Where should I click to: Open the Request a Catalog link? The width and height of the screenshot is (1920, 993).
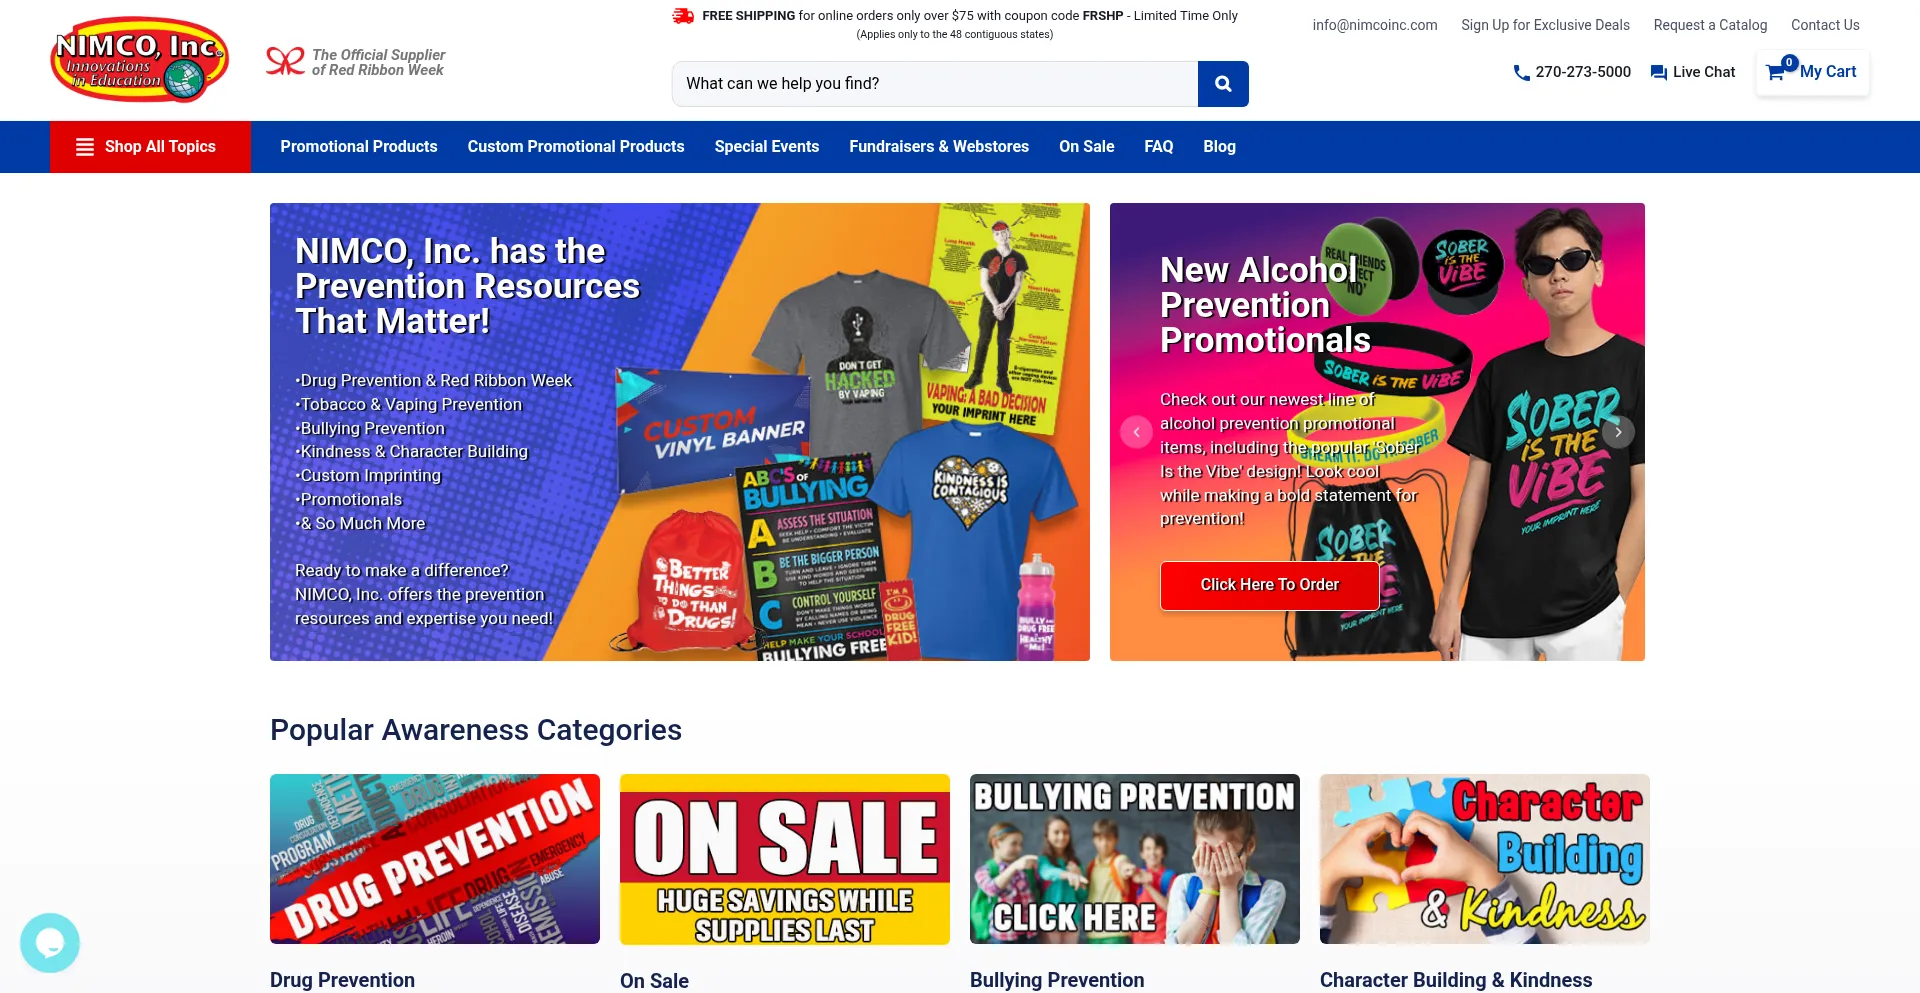(x=1710, y=25)
